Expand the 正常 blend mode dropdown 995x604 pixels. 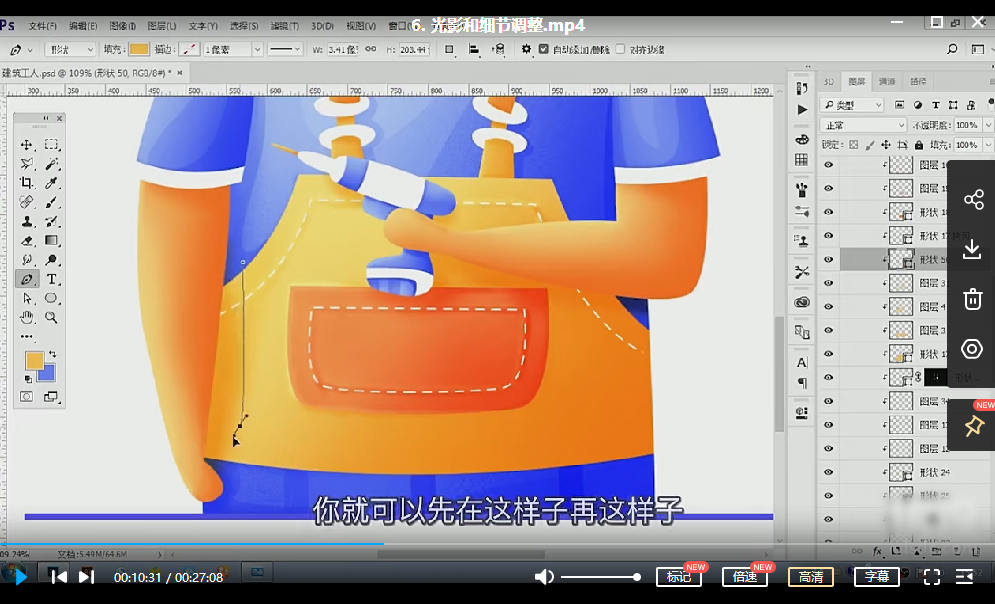point(862,125)
